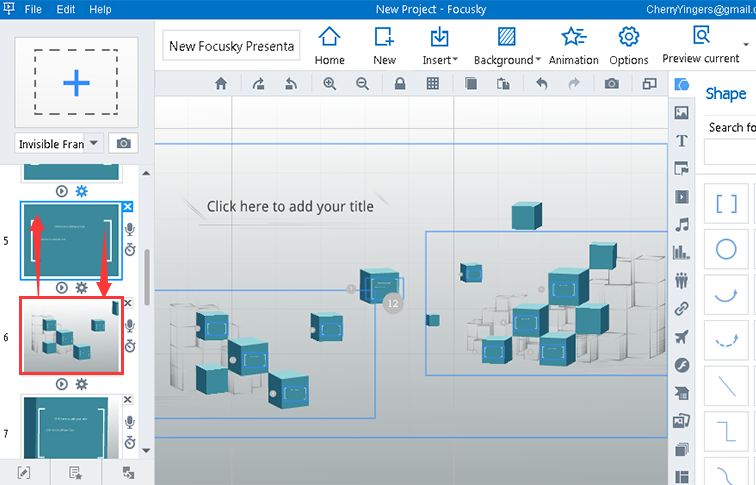
Task: Take a snapshot with toolbar camera icon
Action: 612,84
